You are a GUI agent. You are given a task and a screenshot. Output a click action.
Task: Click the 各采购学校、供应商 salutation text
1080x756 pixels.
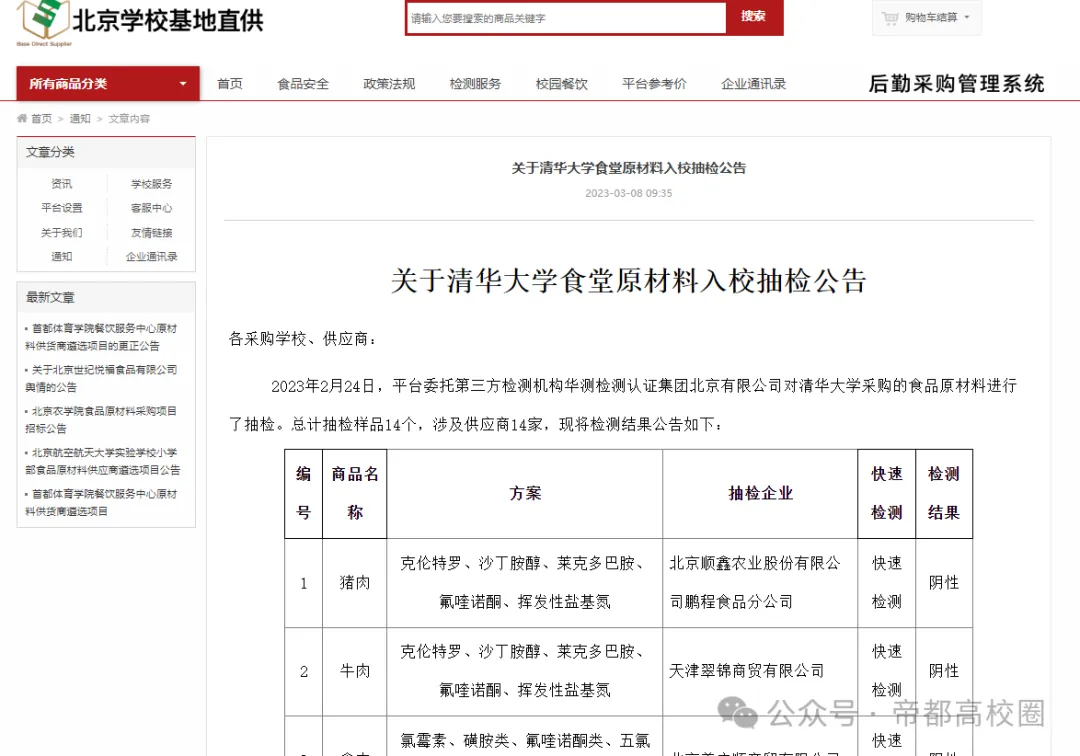pyautogui.click(x=302, y=339)
